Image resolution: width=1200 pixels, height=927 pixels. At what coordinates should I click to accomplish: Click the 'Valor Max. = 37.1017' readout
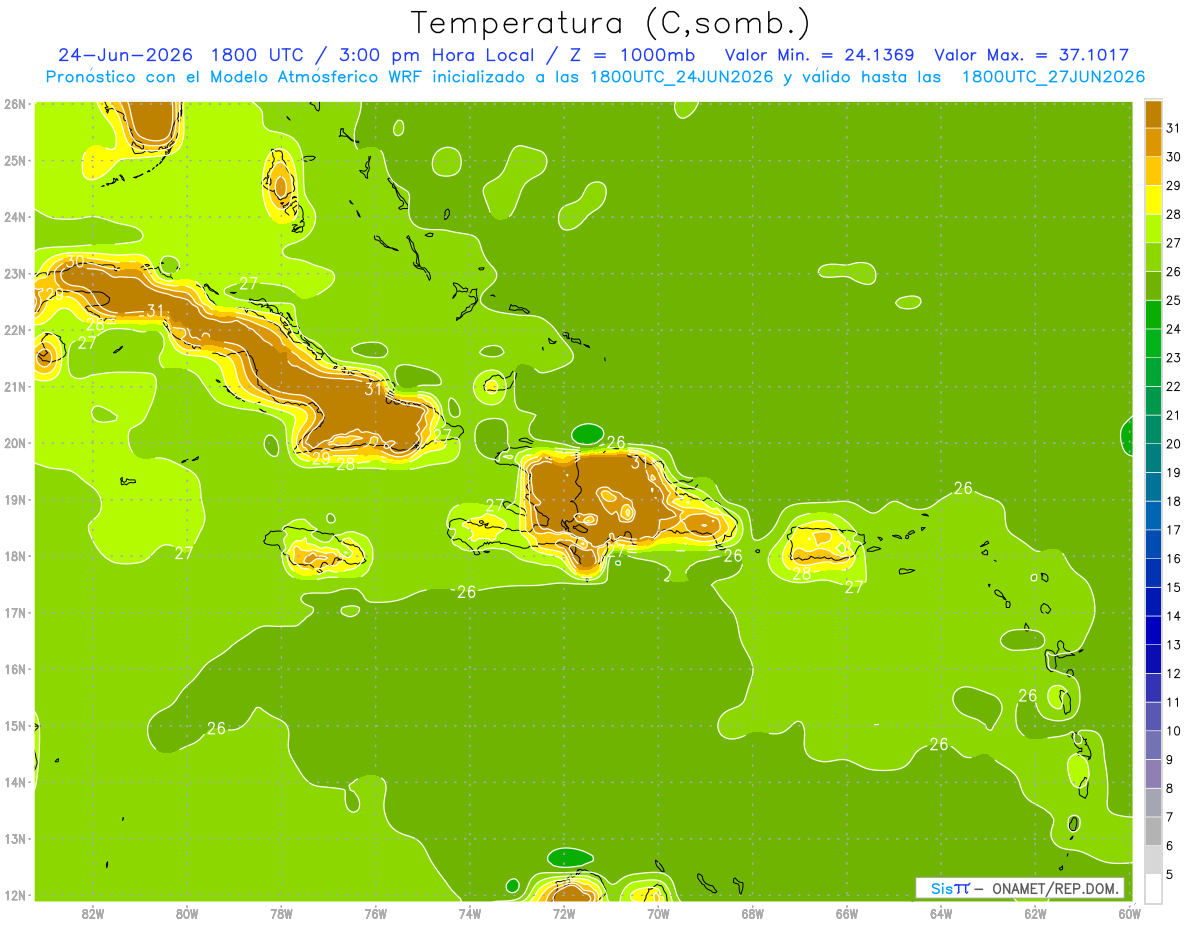point(1032,55)
